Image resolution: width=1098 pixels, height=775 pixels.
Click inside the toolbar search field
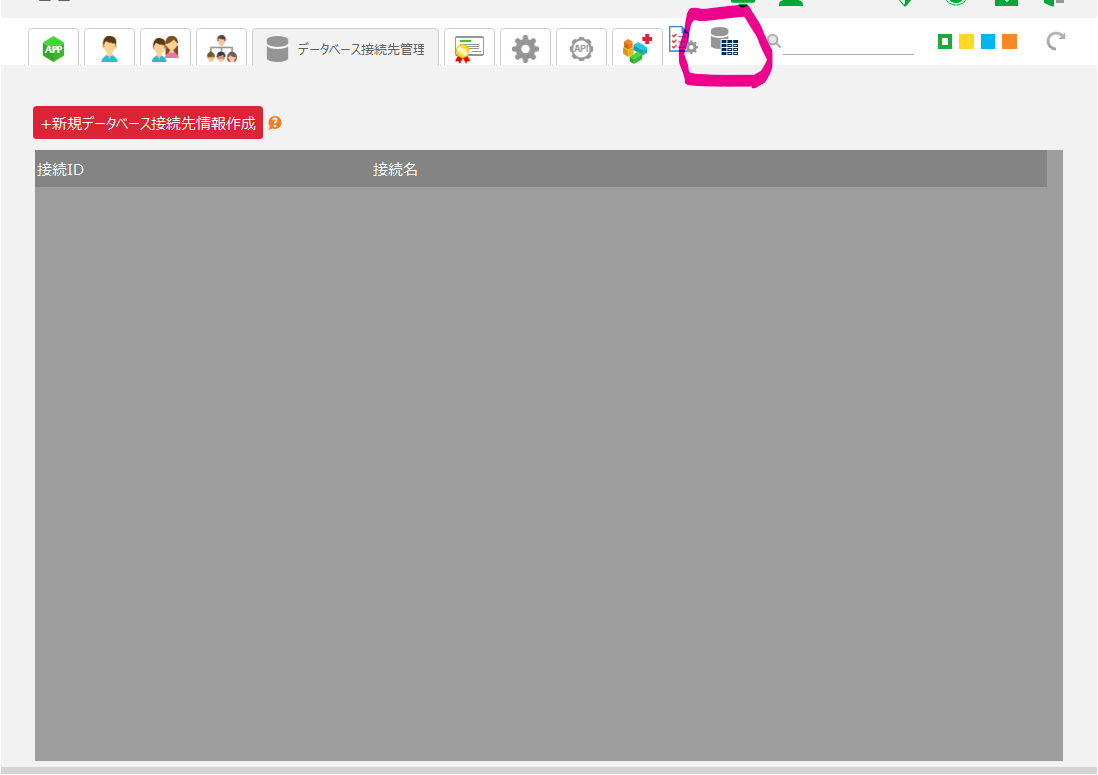(x=848, y=43)
